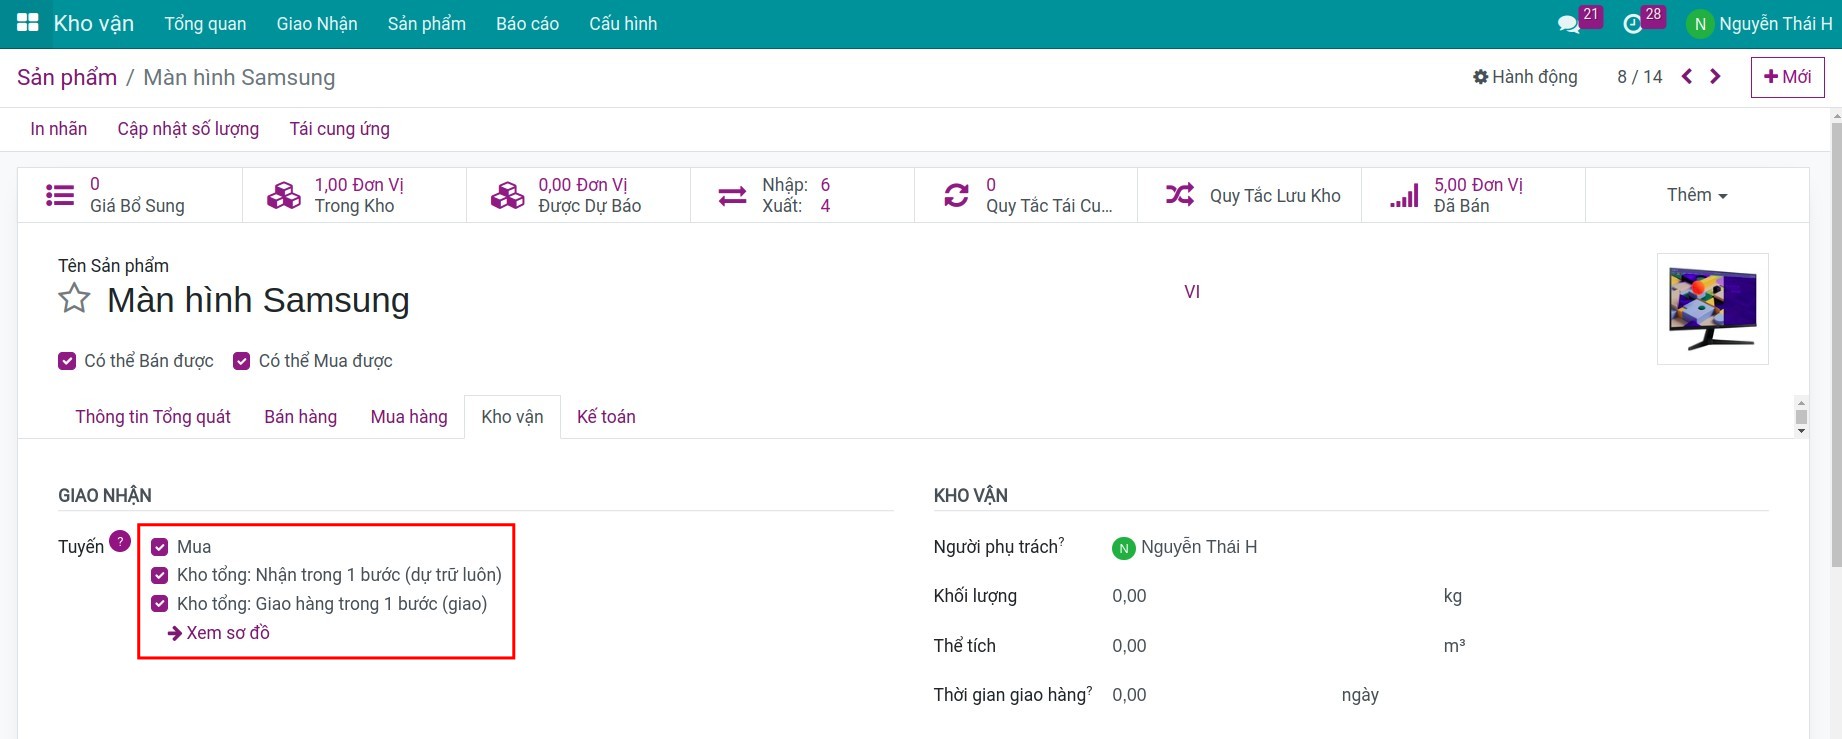This screenshot has height=739, width=1842.
Task: Mark product as favorite with star icon
Action: click(74, 299)
